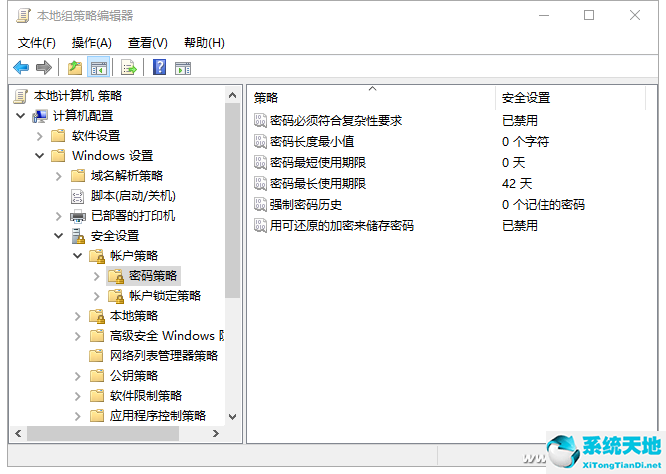Click the tree horizontal scroll right arrow
This screenshot has width=666, height=474.
(216, 434)
